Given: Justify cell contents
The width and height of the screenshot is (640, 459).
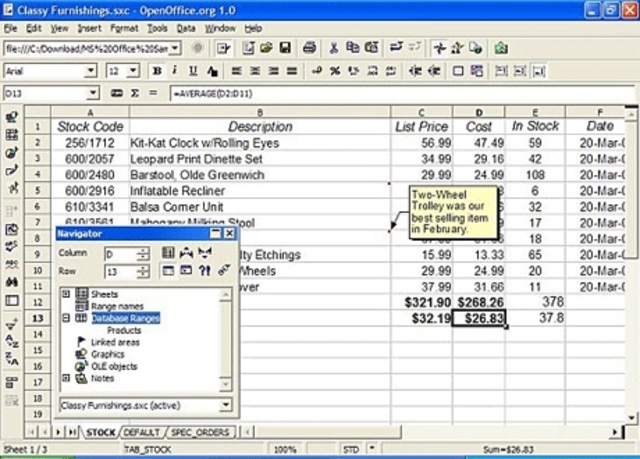Looking at the screenshot, I should 292,71.
